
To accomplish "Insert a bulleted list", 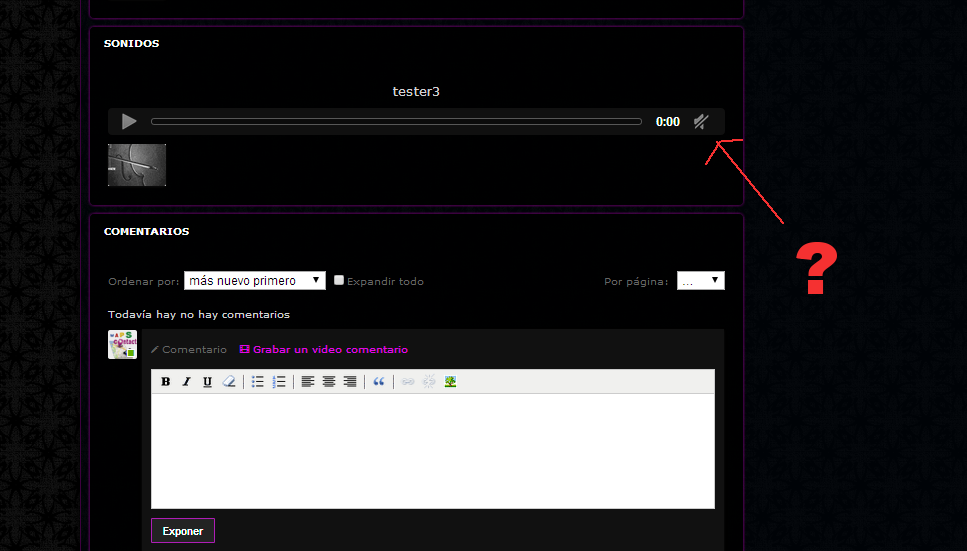I will (258, 382).
